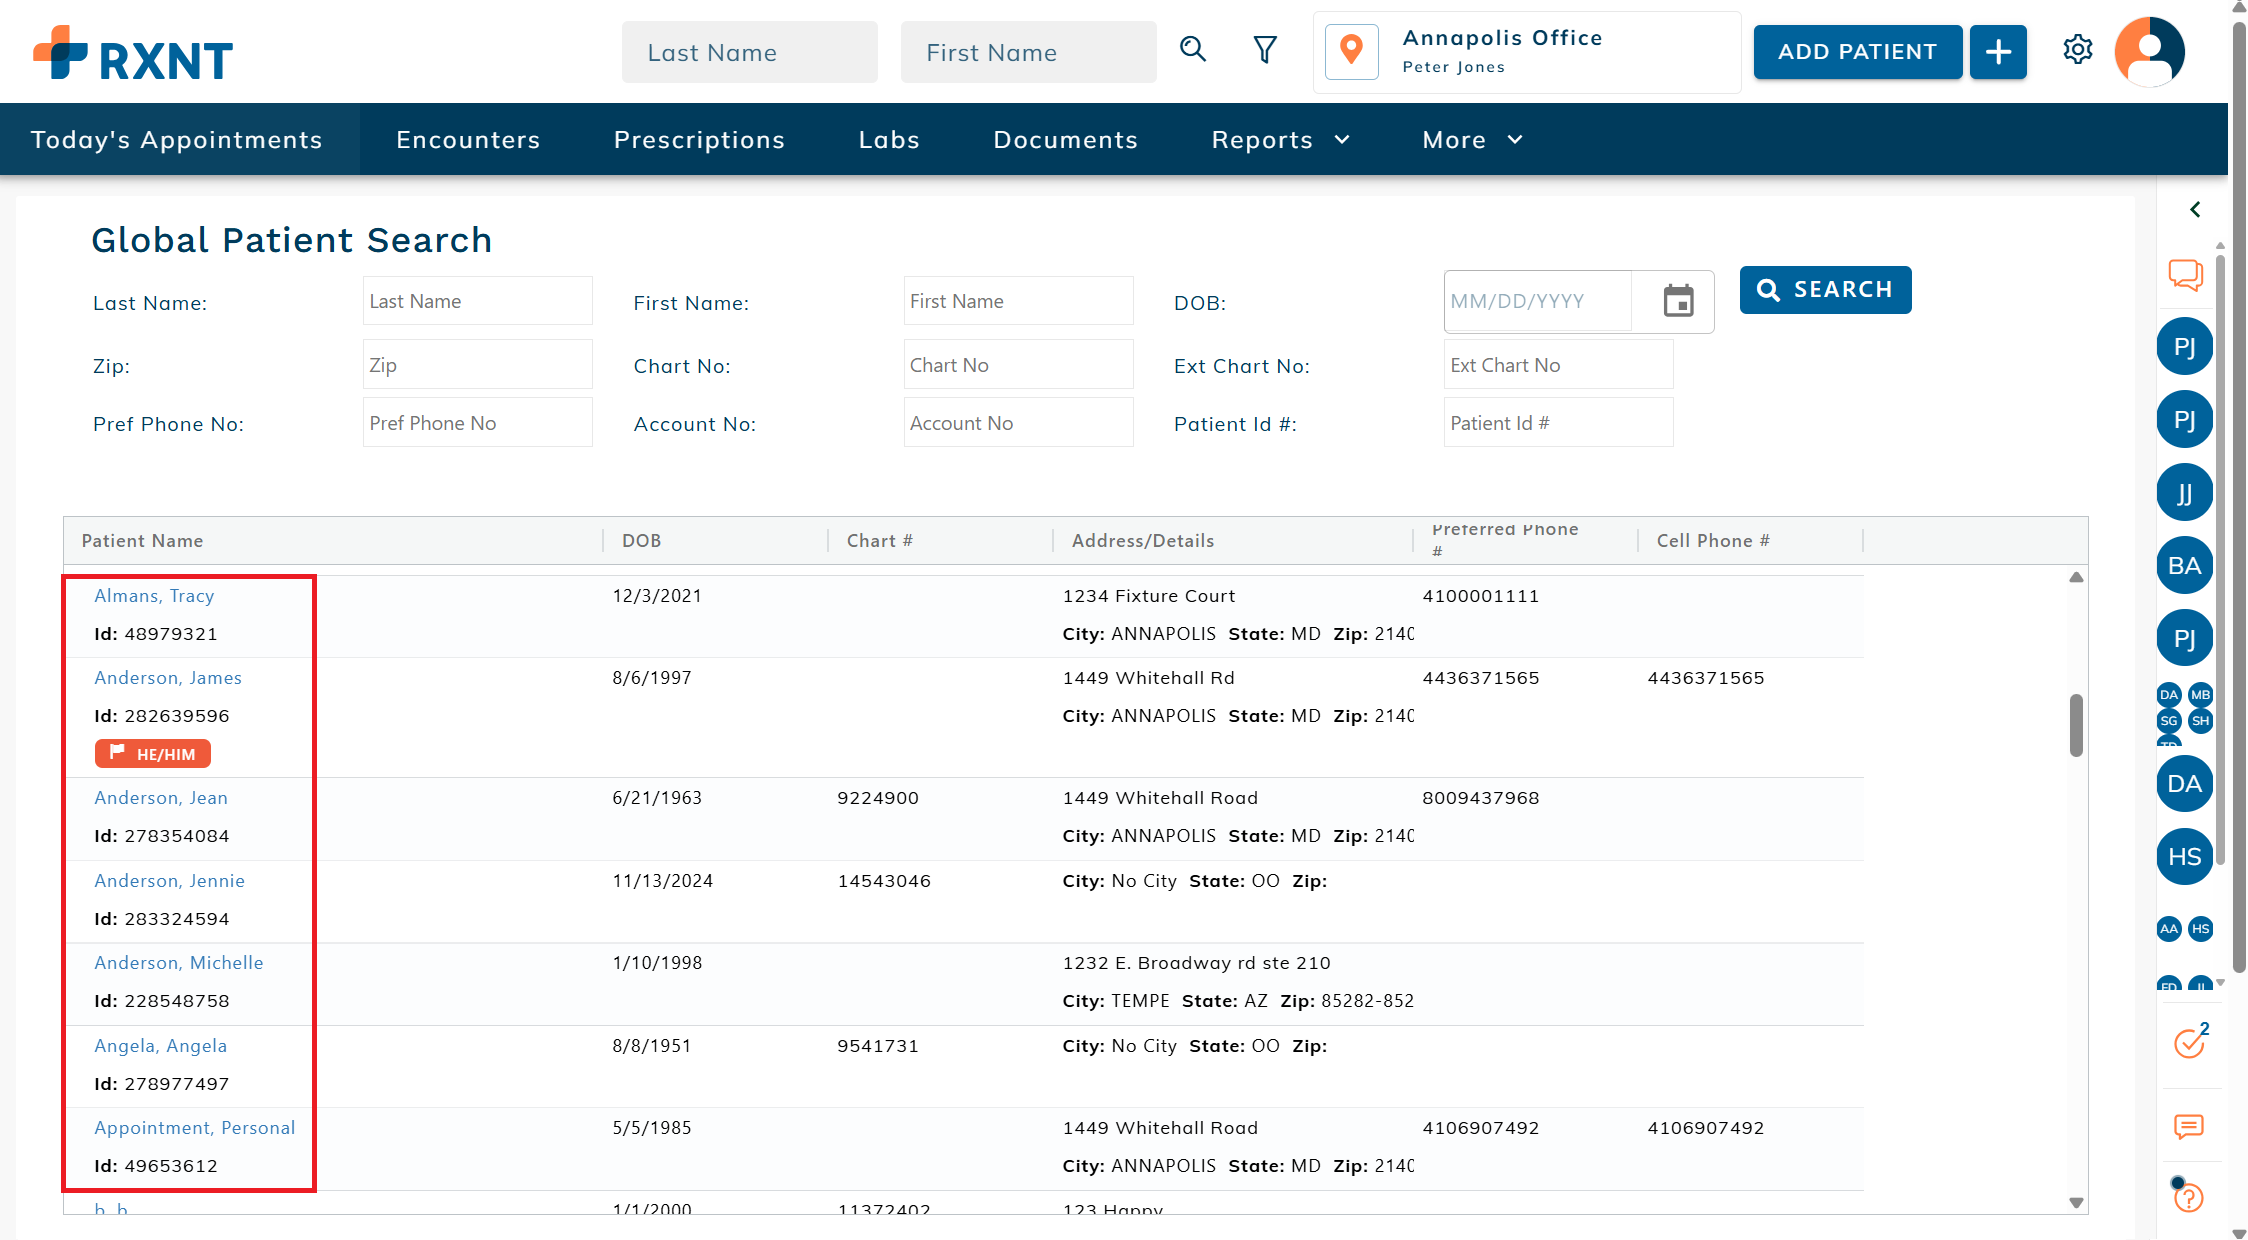The image size is (2248, 1240).
Task: Click the header Last Name search field
Action: point(750,52)
